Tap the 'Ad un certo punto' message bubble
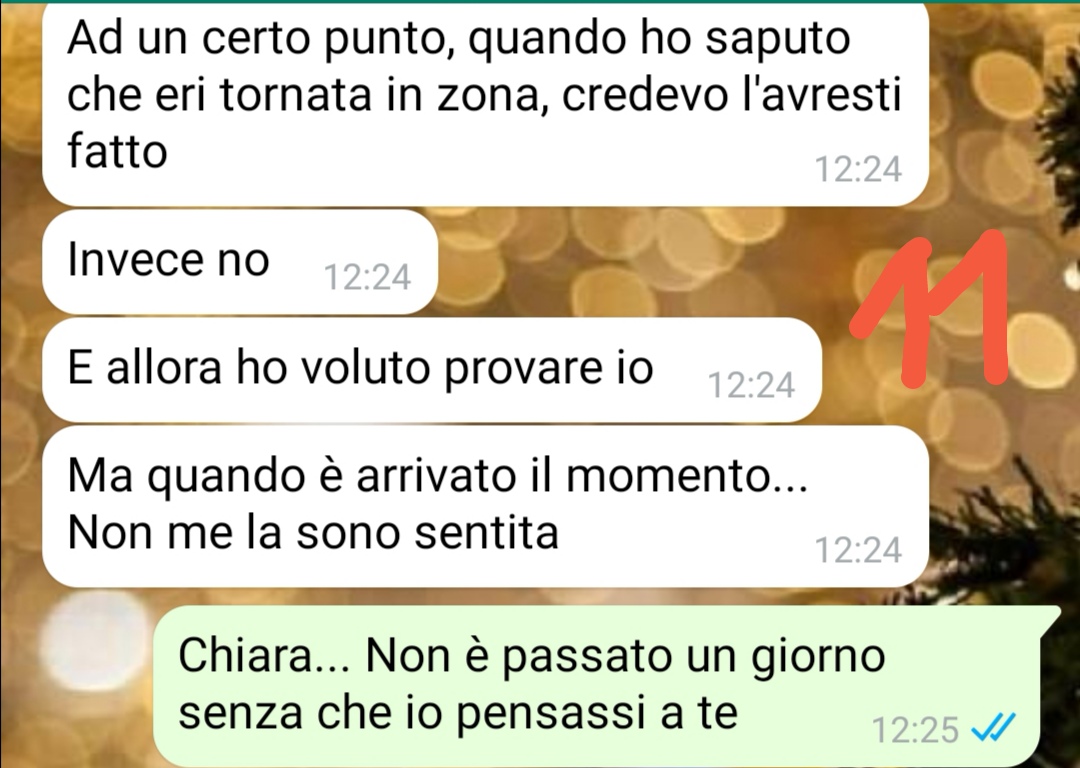 (486, 102)
